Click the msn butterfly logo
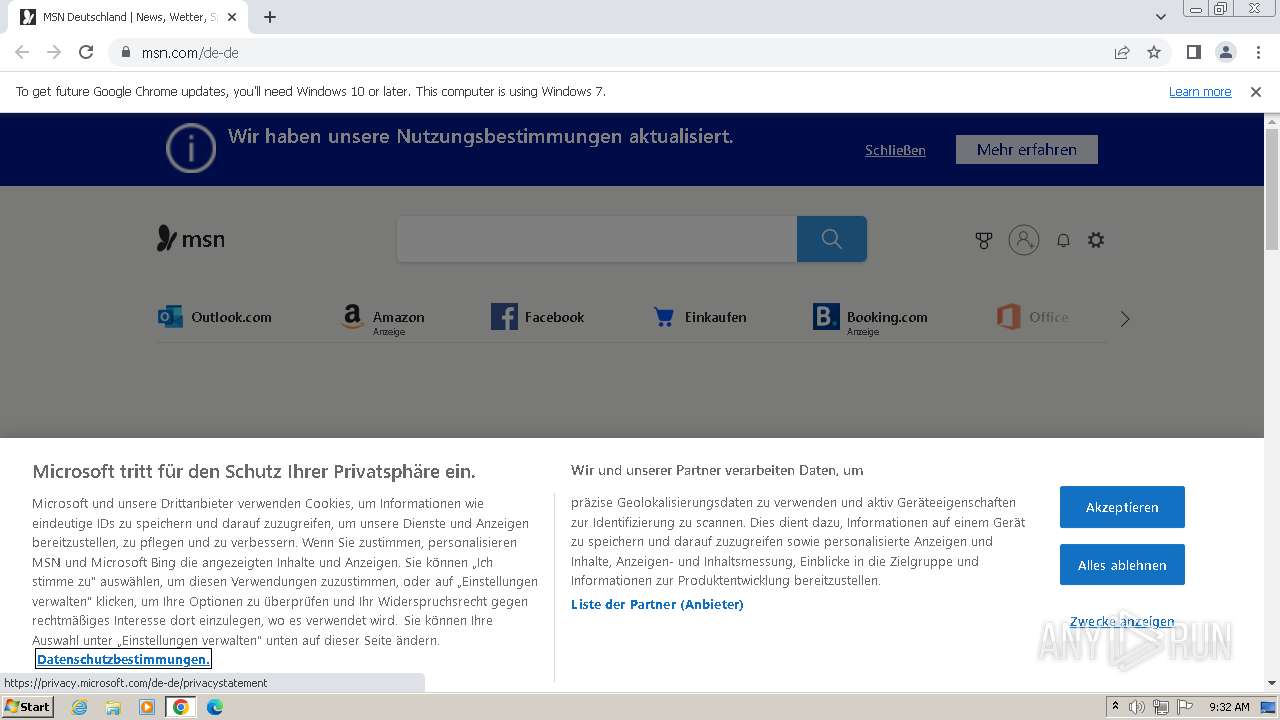Screen dimensions: 1280x720 [191, 239]
